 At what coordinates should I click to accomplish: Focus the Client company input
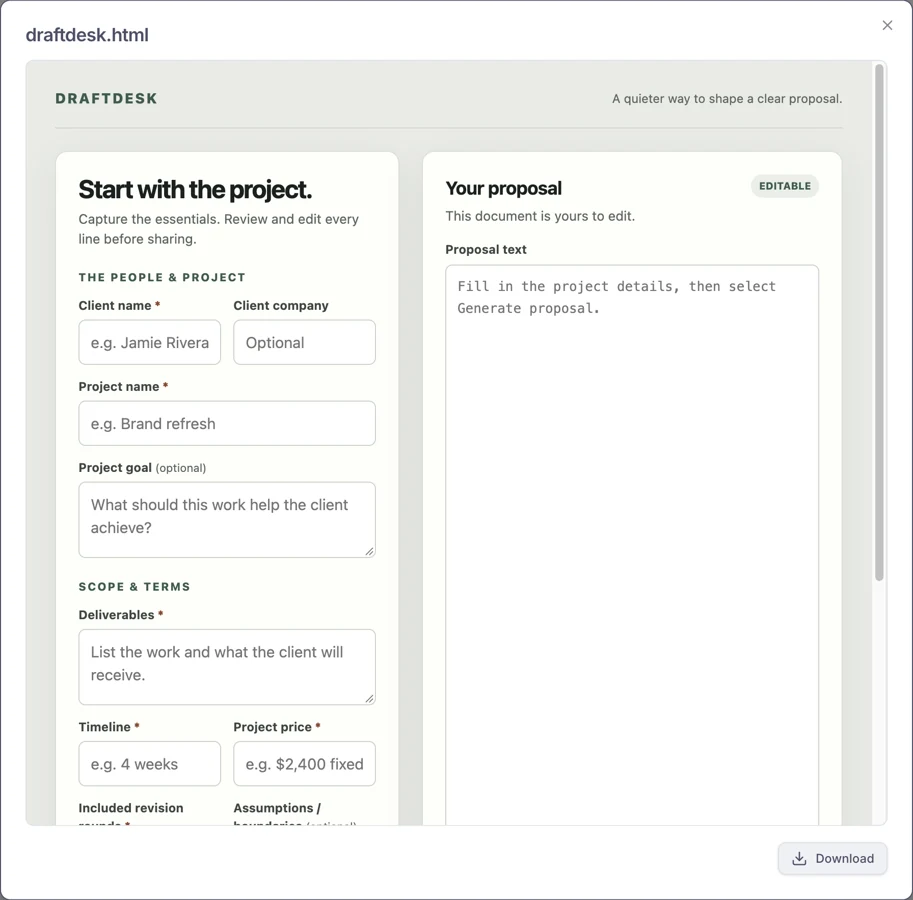pyautogui.click(x=305, y=342)
